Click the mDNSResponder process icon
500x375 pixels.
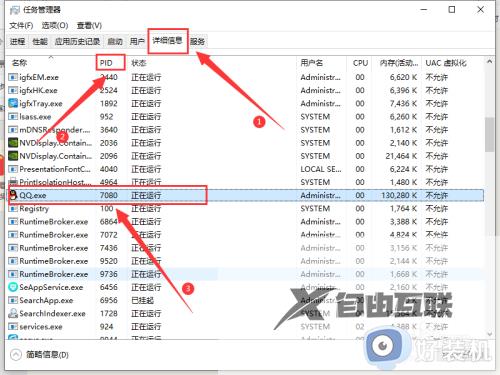pos(13,130)
